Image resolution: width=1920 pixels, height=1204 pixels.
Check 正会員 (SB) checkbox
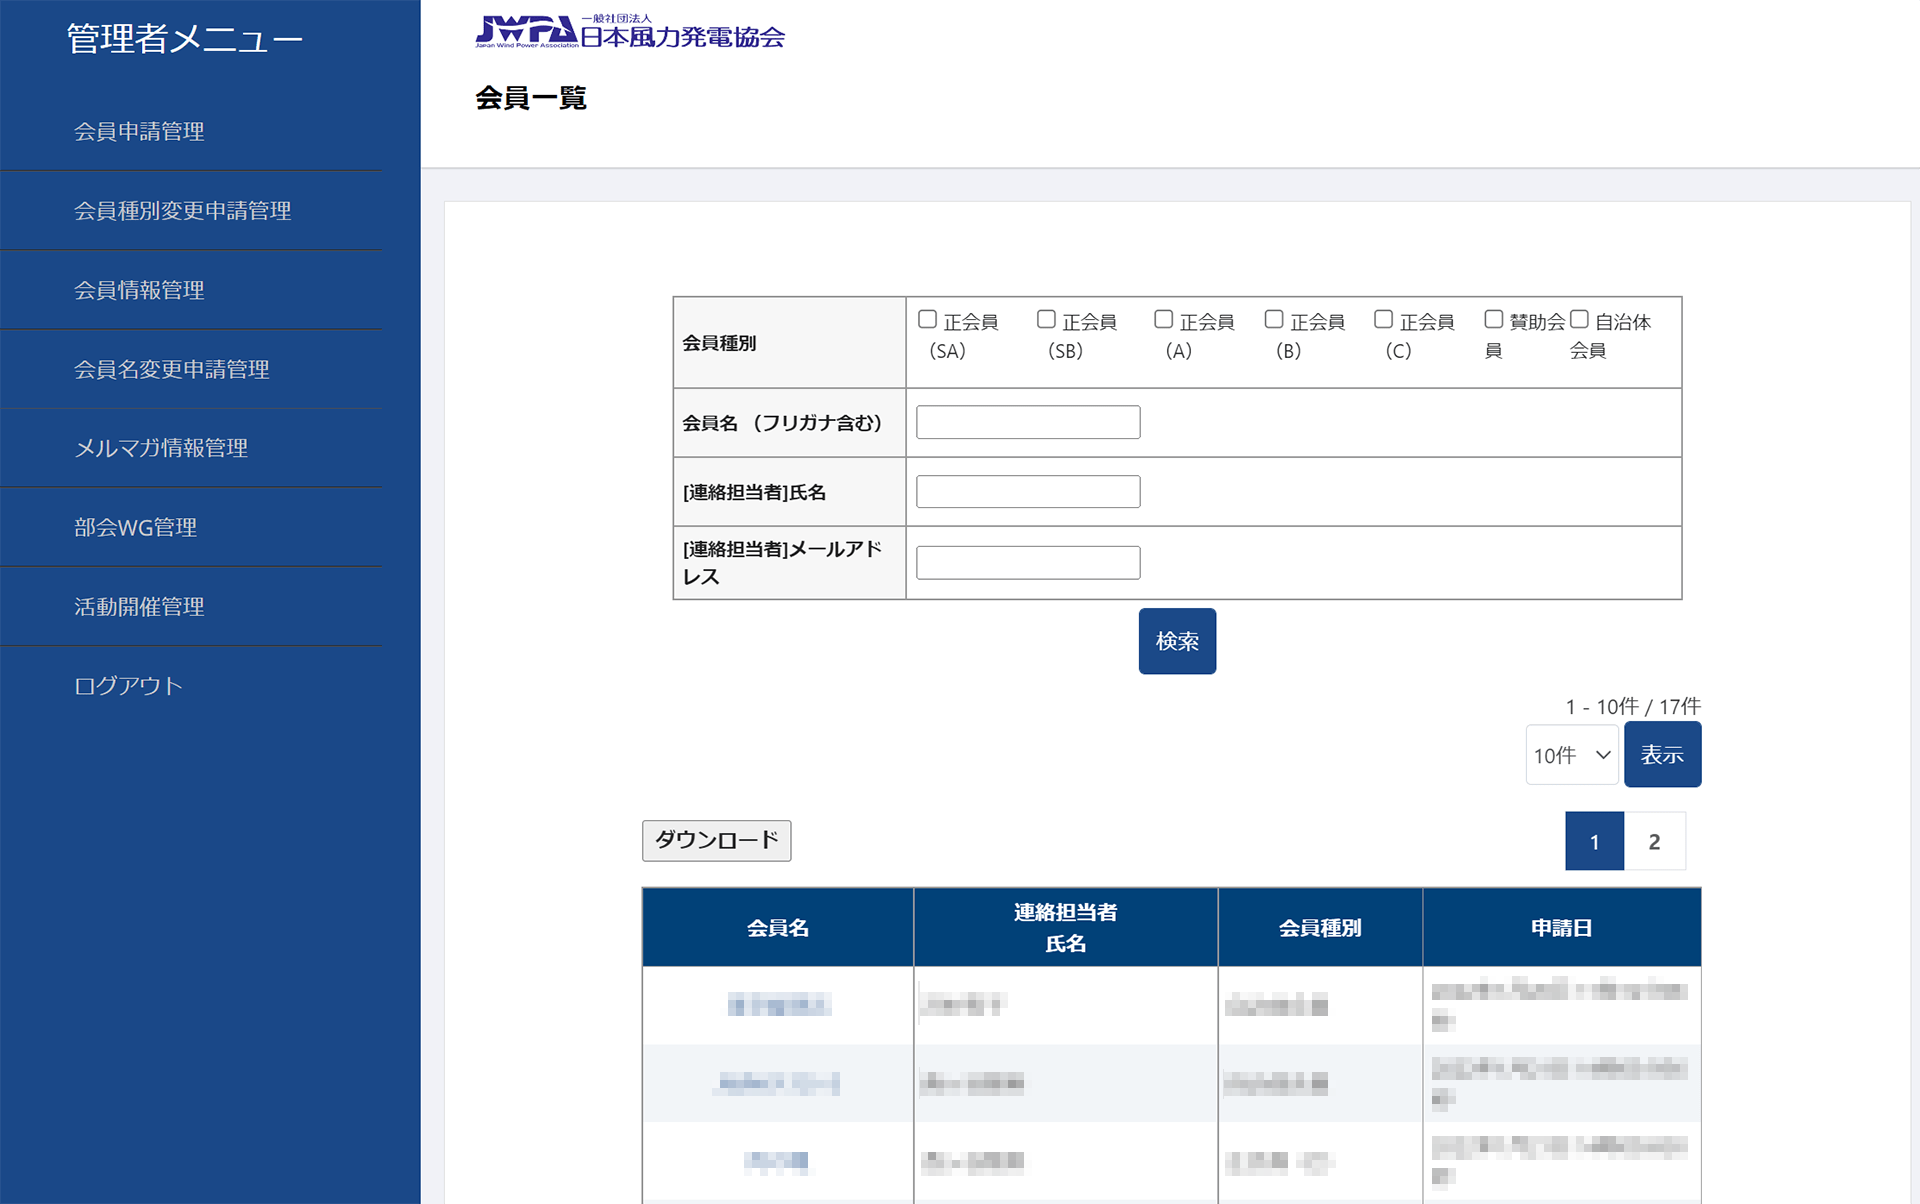pyautogui.click(x=1046, y=319)
